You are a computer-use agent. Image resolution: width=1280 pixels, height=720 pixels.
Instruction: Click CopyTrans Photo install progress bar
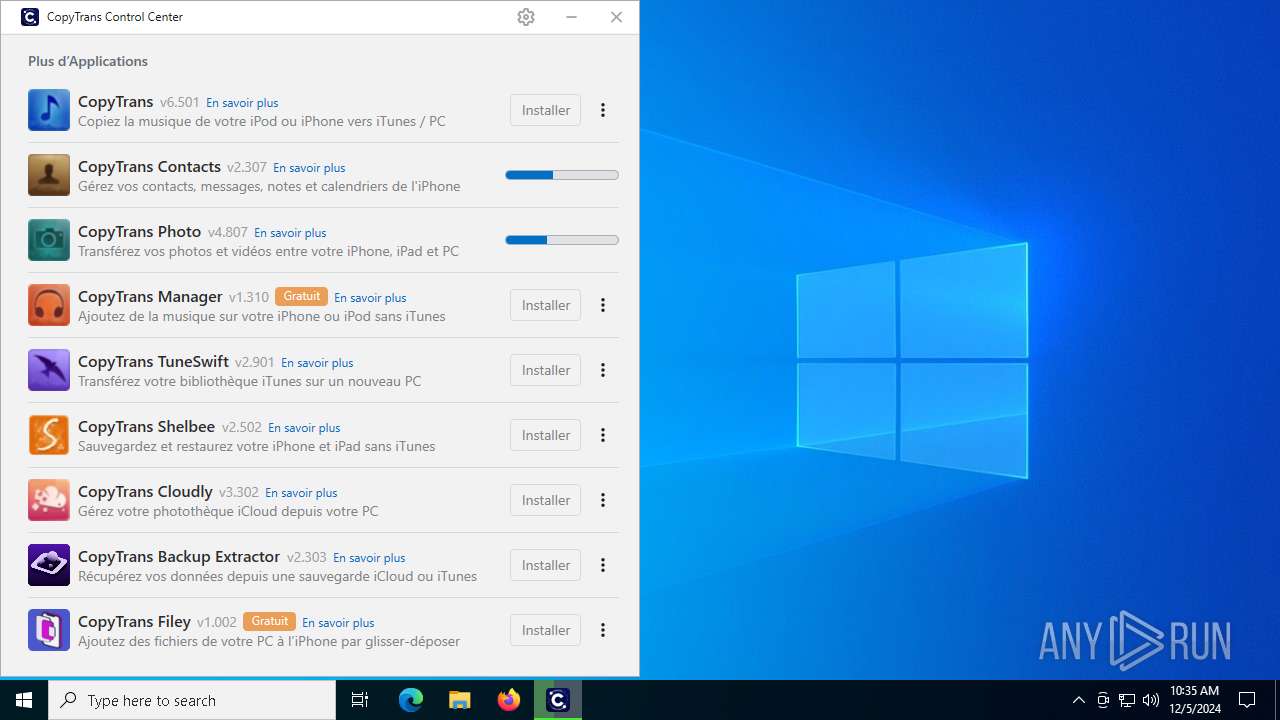click(x=562, y=240)
